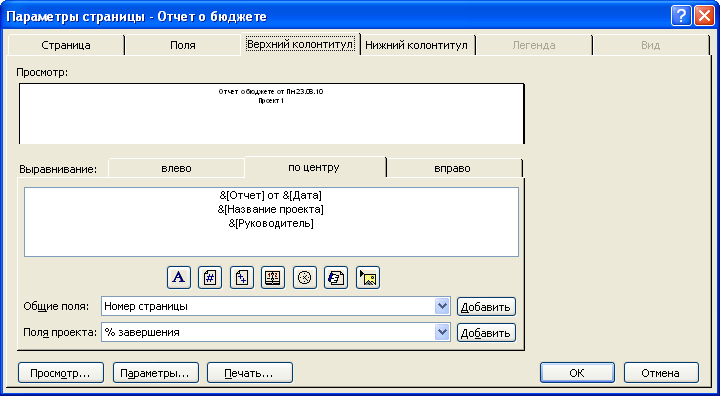
Task: Add the Номер страницы general field
Action: [x=486, y=307]
